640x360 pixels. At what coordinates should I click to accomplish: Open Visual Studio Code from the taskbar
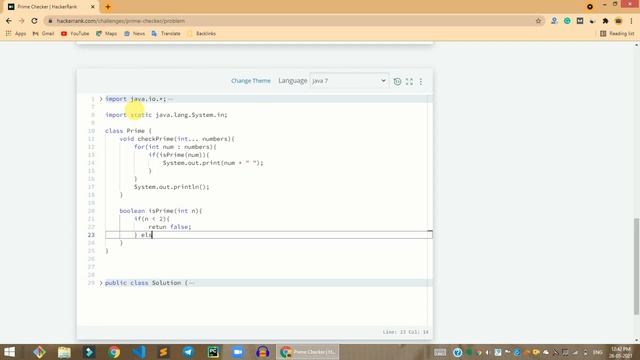click(x=139, y=352)
